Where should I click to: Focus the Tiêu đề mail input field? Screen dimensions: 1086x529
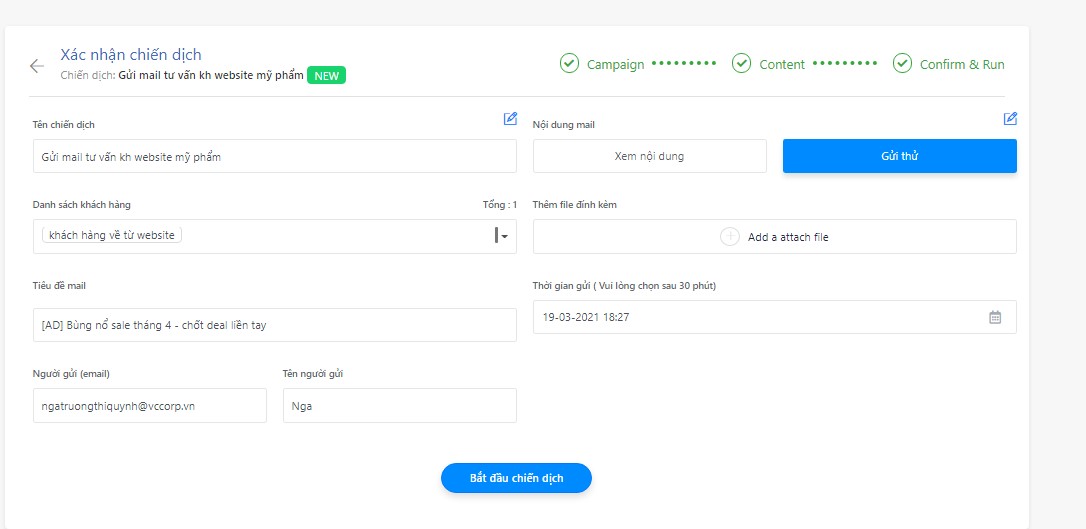point(275,325)
